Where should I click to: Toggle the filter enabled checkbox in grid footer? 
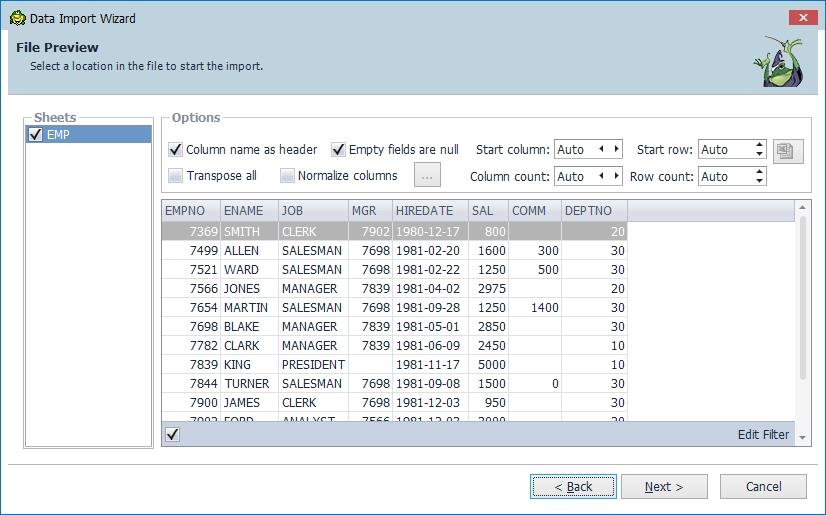pyautogui.click(x=172, y=434)
